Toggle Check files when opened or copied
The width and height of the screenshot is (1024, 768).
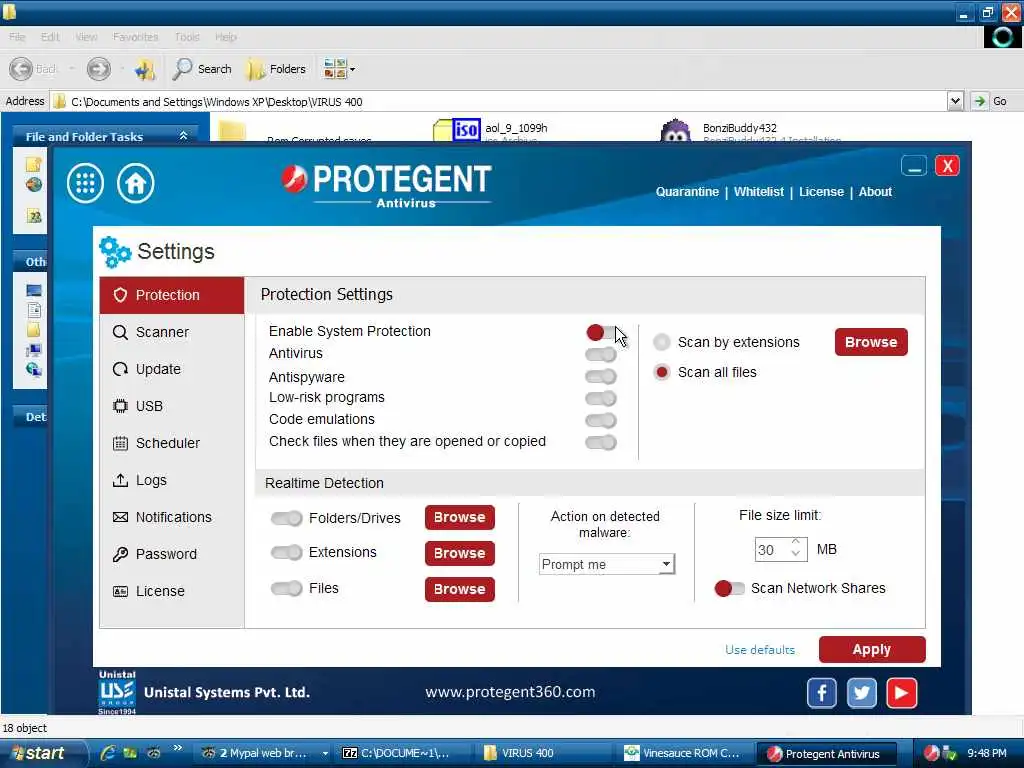[x=601, y=443]
